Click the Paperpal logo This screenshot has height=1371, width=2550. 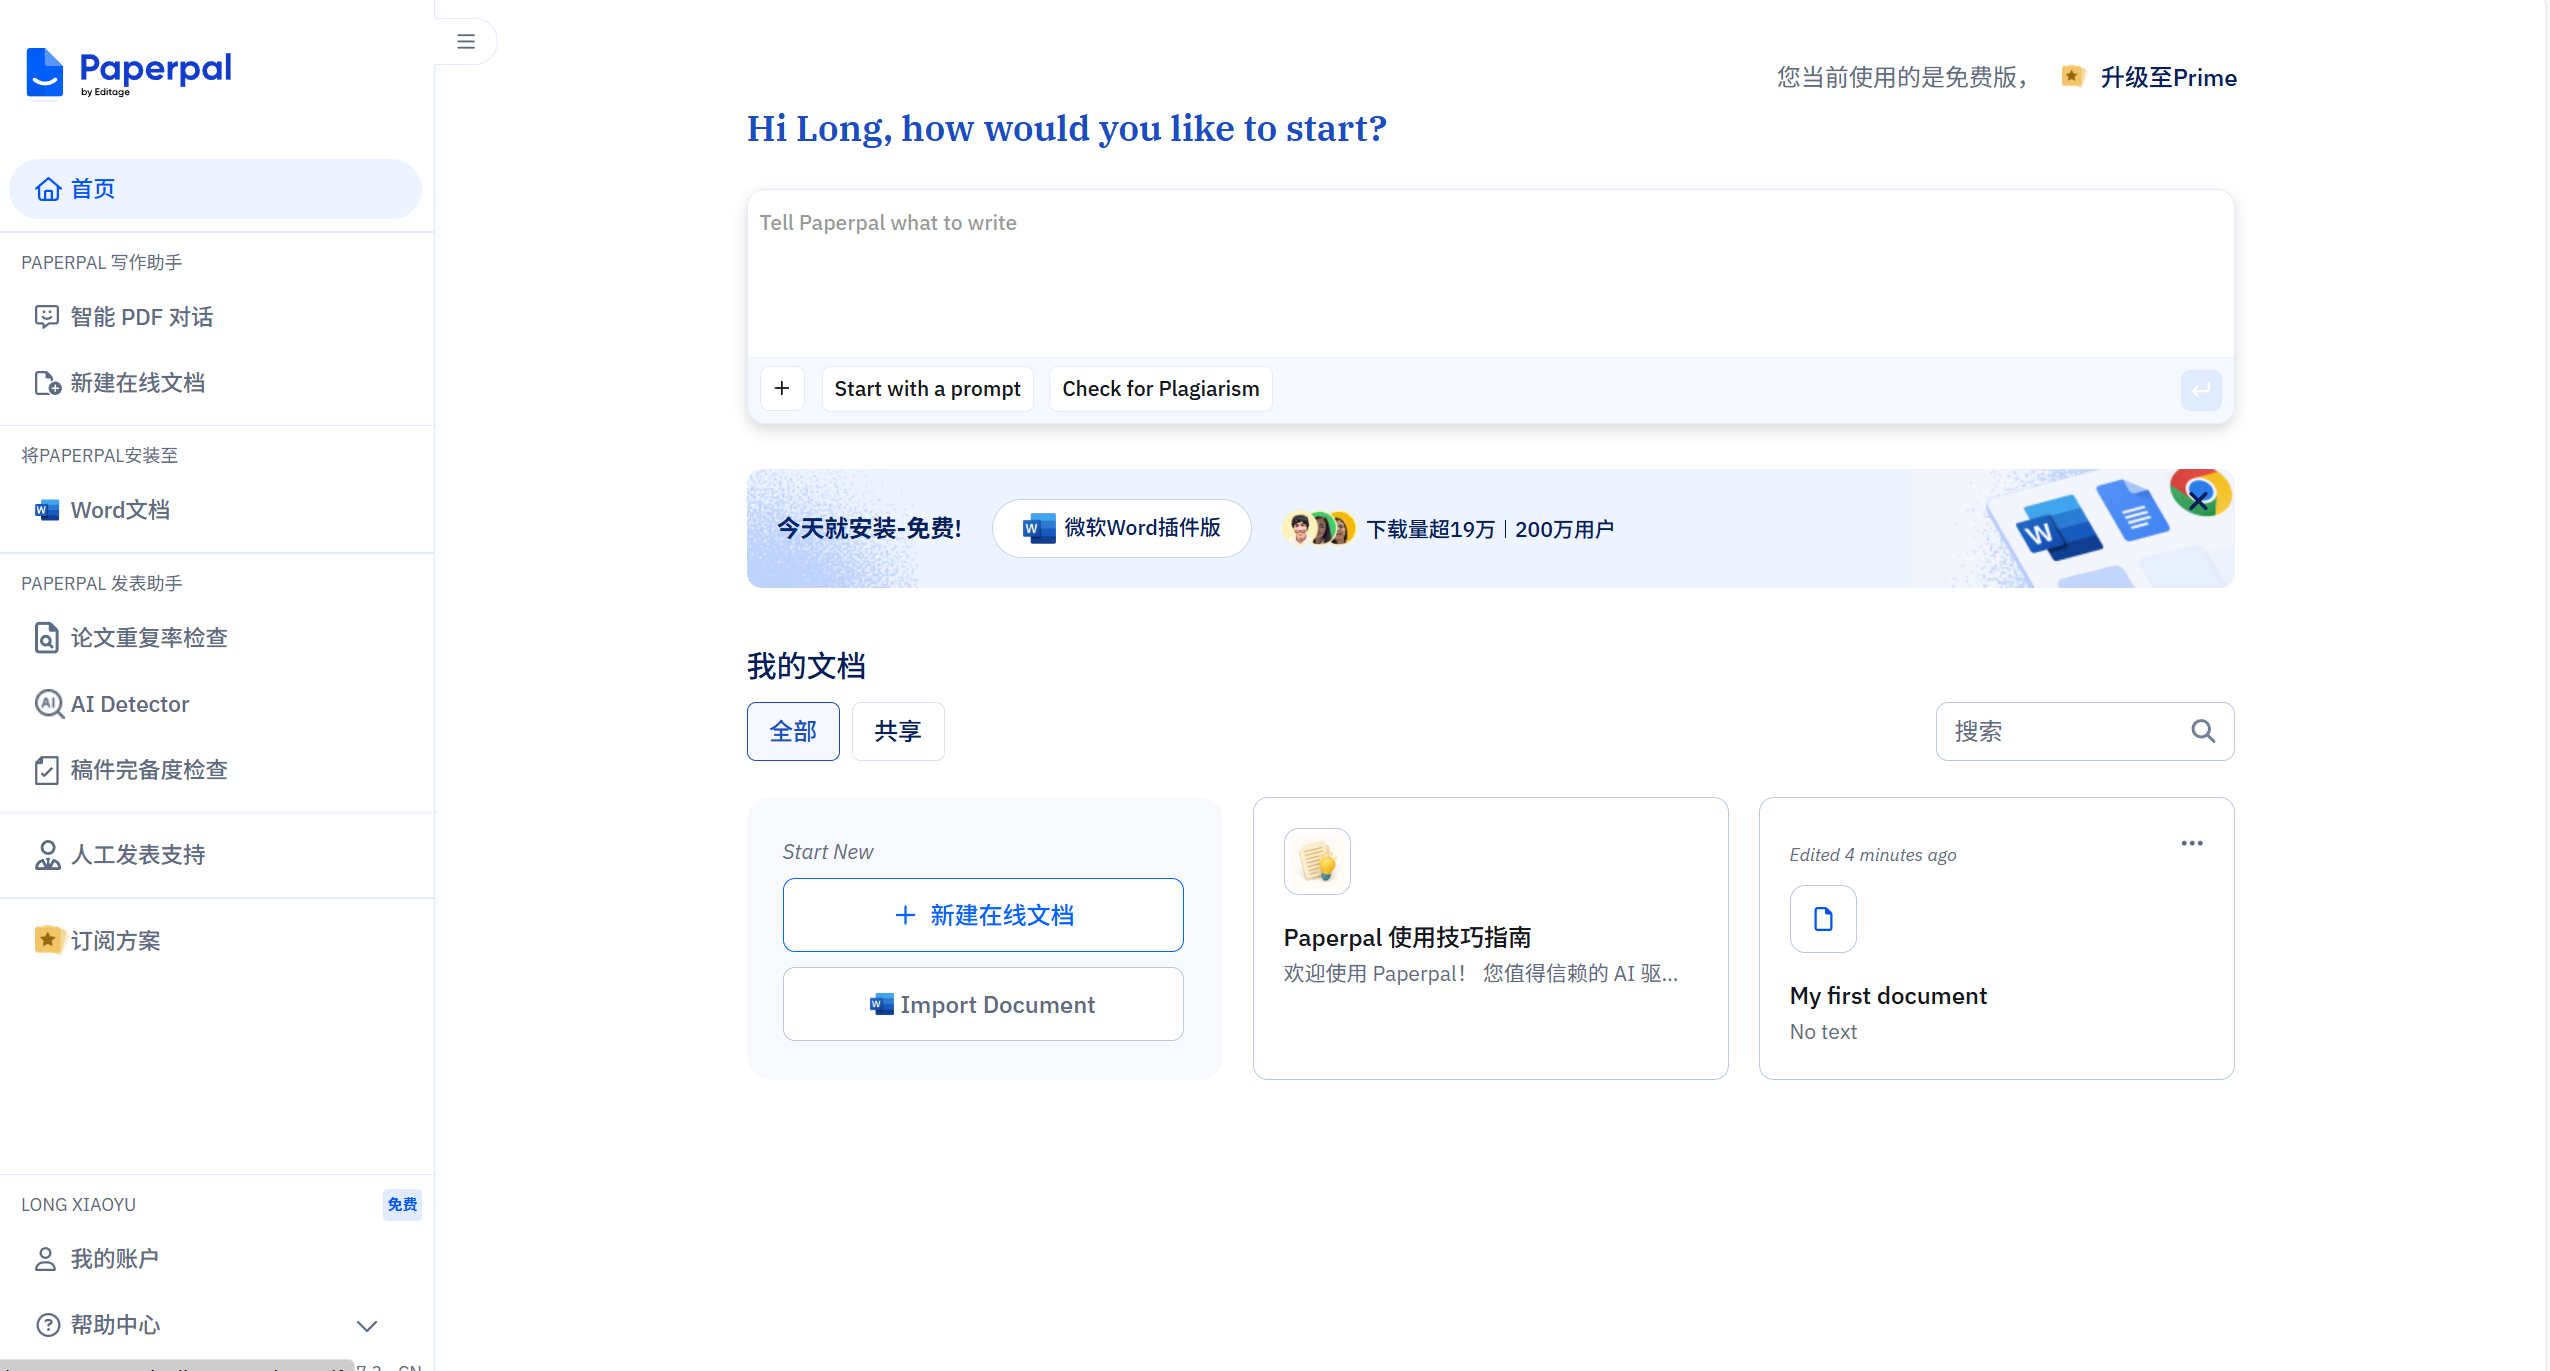coord(128,73)
